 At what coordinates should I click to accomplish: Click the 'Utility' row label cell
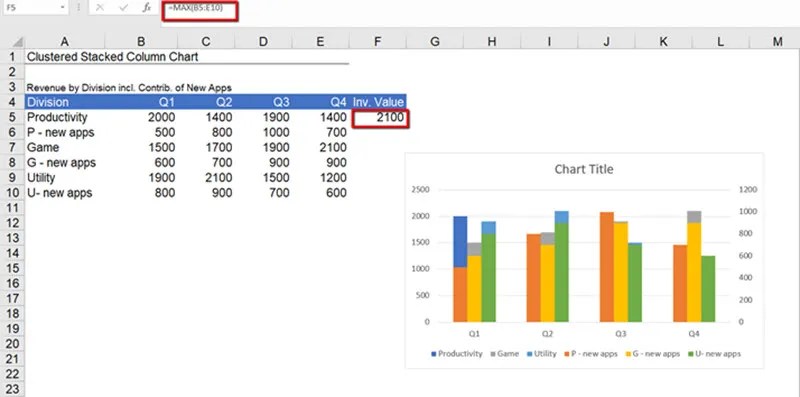point(65,178)
